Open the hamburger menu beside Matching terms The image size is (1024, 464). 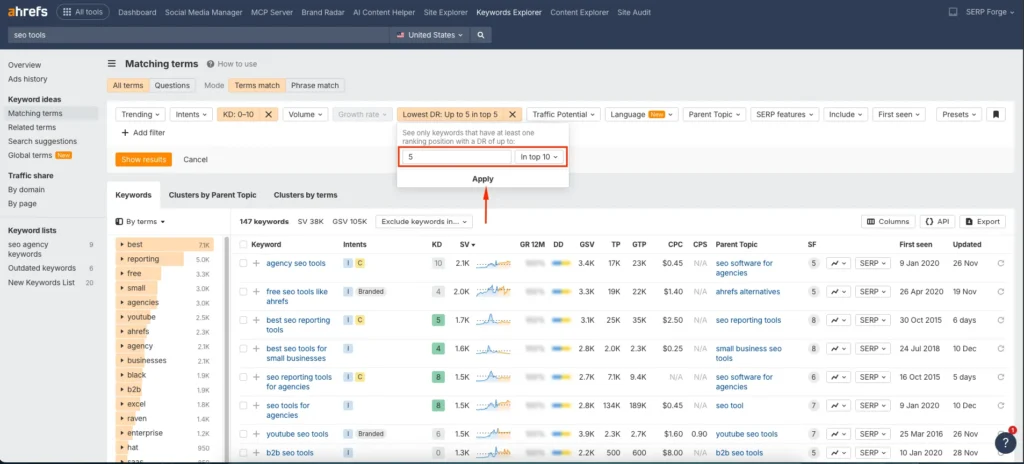coord(112,63)
